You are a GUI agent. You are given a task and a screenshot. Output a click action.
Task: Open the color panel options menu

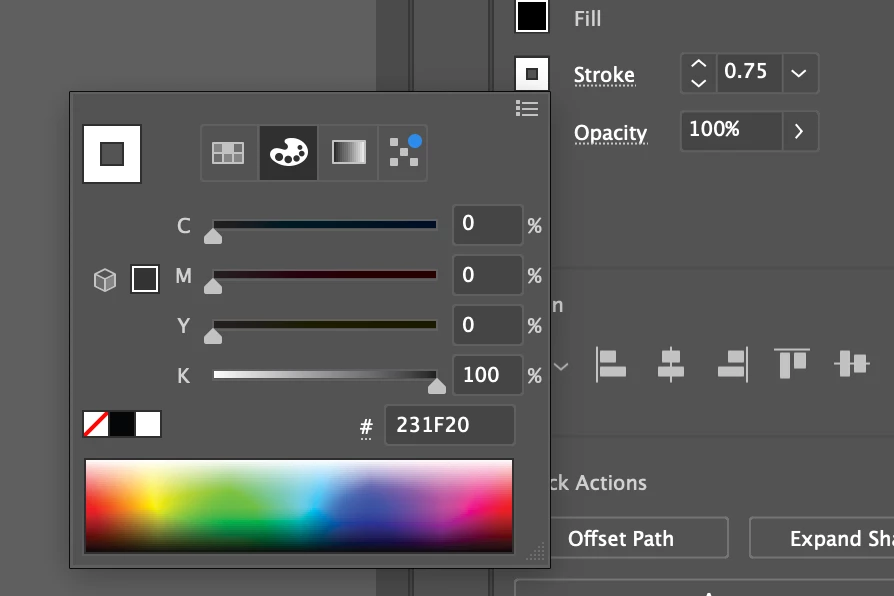(x=527, y=108)
